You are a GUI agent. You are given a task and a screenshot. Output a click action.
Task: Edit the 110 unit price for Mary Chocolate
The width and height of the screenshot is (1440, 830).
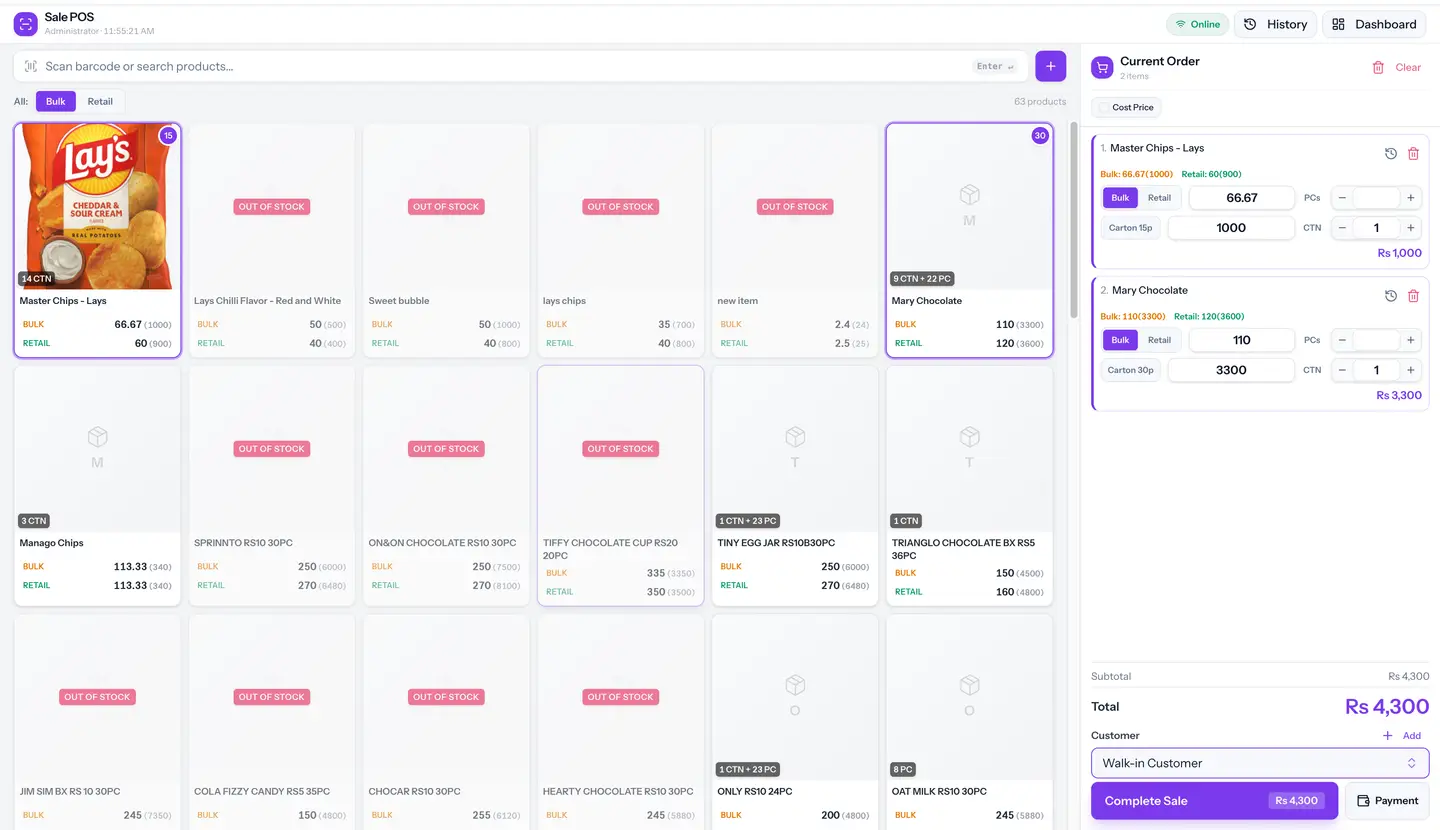pos(1242,340)
